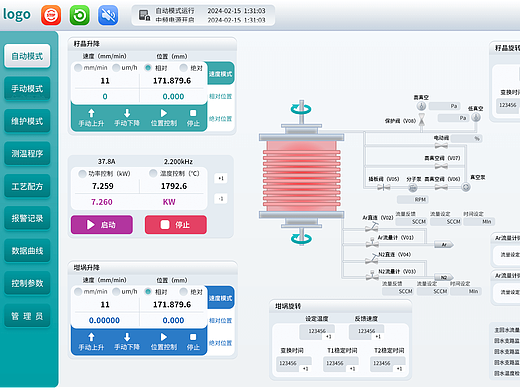Toggle the Ar直连 (V02) valve icon
Image resolution: width=520 pixels, height=390 pixels.
(372, 227)
